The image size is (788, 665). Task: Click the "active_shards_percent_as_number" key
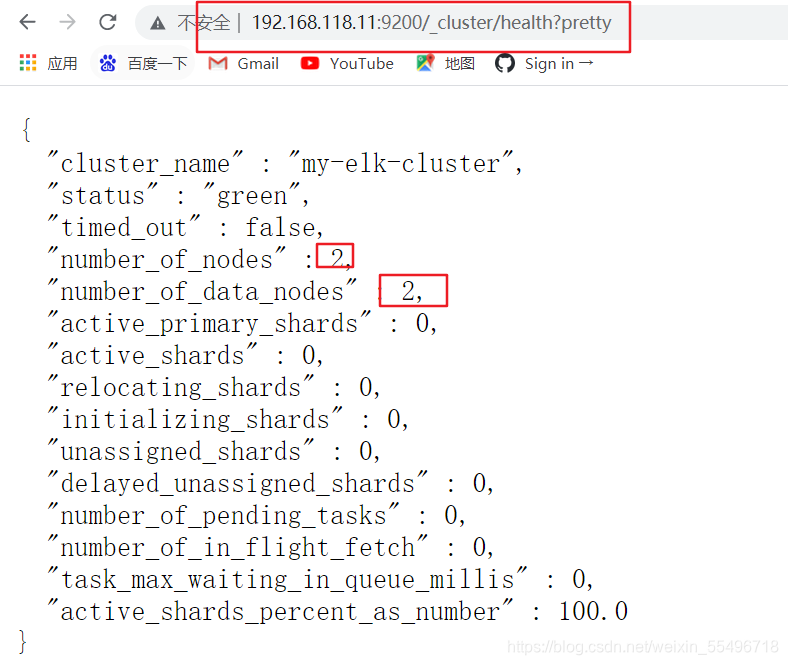[x=280, y=611]
